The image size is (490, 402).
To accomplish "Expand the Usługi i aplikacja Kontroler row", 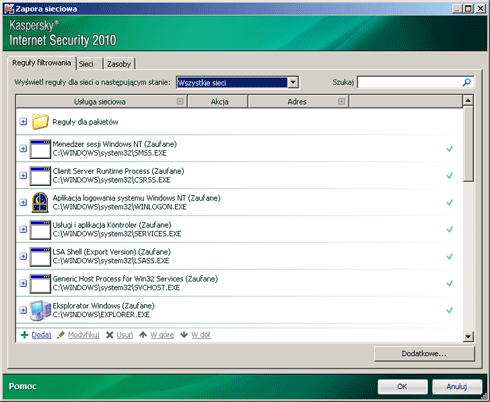I will coord(23,229).
